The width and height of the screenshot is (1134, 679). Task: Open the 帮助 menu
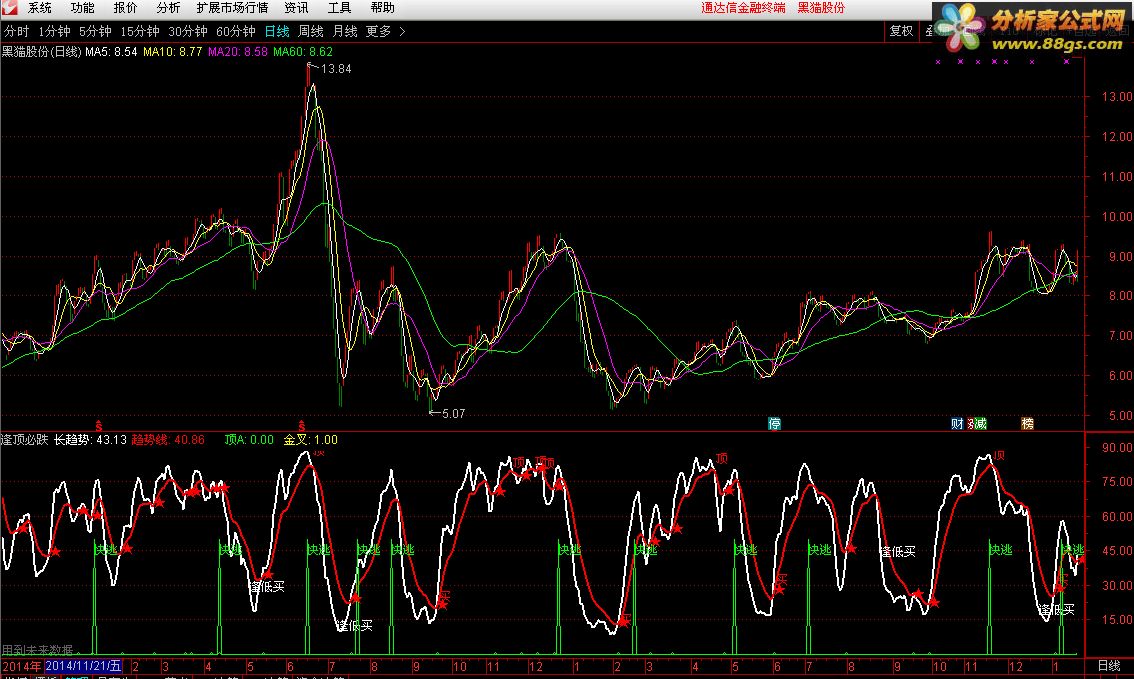pos(382,8)
